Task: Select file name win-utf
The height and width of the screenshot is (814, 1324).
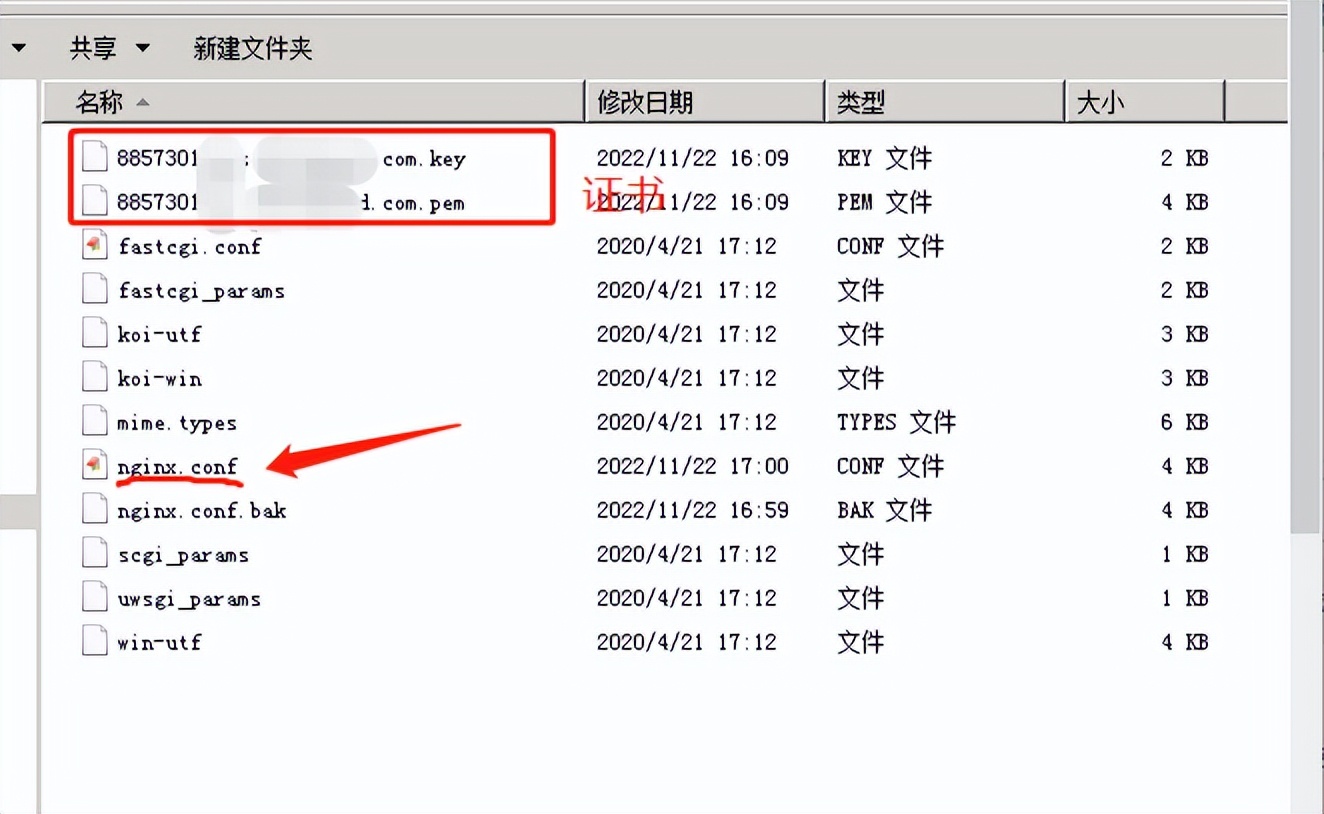Action: (159, 642)
